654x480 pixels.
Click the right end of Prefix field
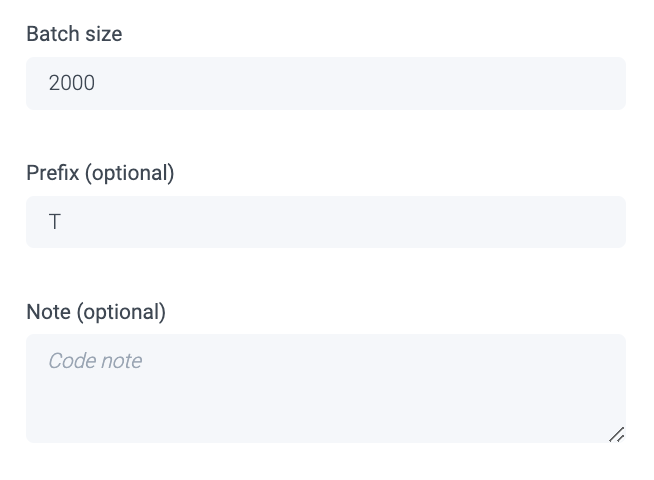(x=600, y=222)
